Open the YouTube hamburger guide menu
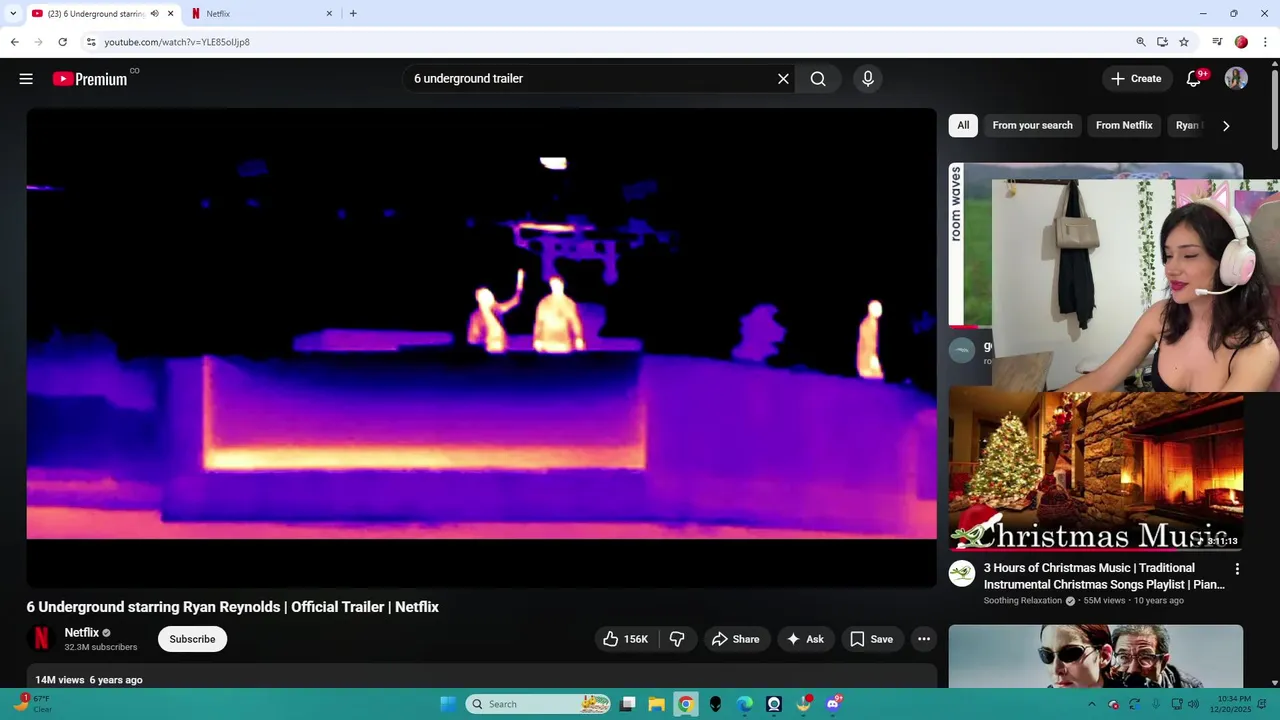 pyautogui.click(x=26, y=79)
